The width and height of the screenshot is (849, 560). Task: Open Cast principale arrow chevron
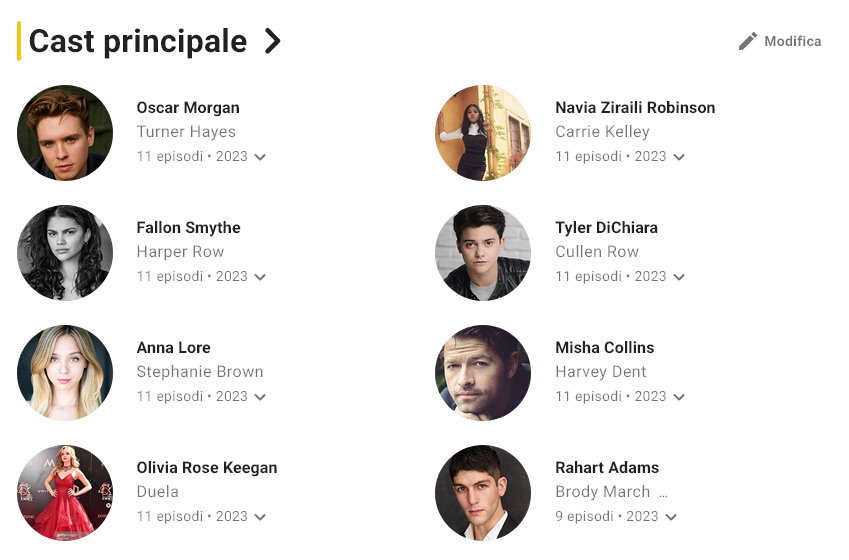(x=272, y=41)
